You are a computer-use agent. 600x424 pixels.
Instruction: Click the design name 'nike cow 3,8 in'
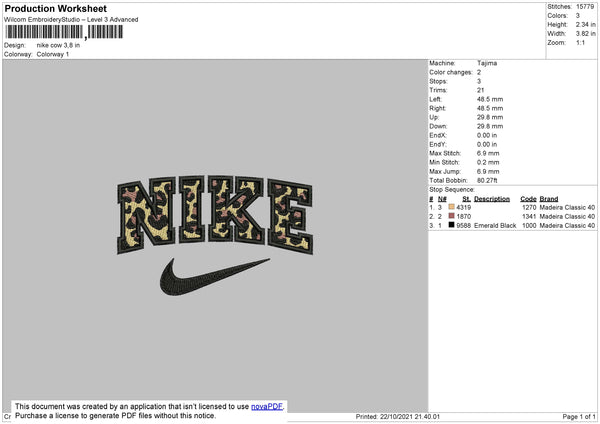tap(58, 45)
